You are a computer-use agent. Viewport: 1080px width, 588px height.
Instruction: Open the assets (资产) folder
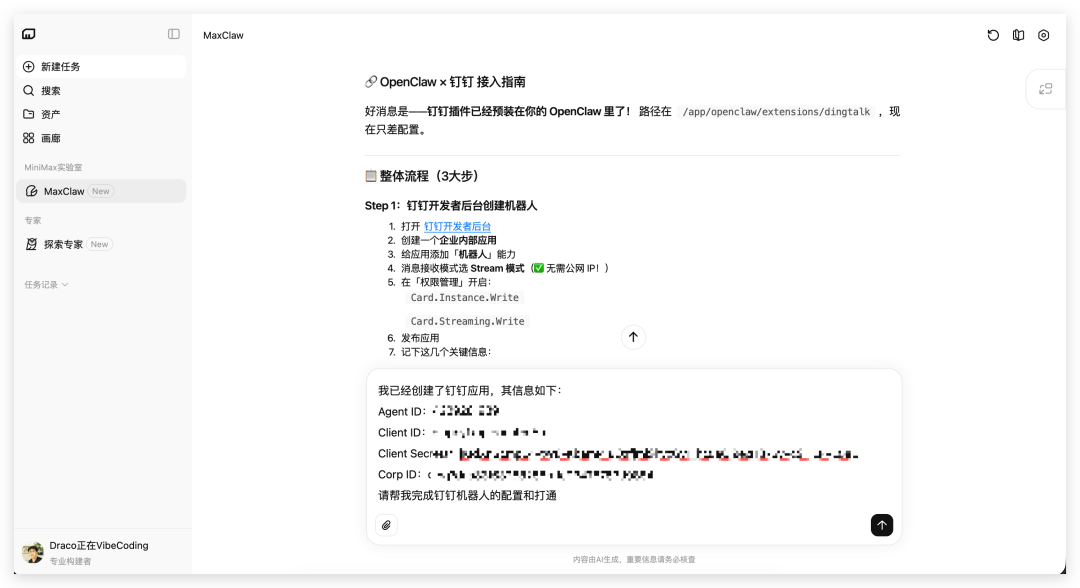click(x=50, y=115)
